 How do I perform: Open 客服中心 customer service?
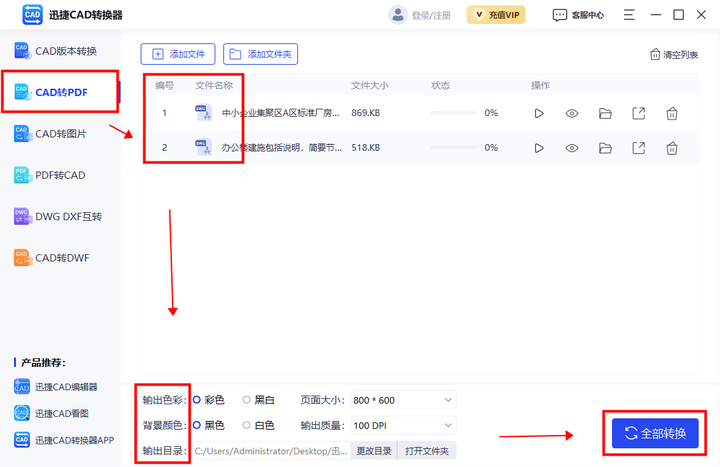[x=578, y=15]
